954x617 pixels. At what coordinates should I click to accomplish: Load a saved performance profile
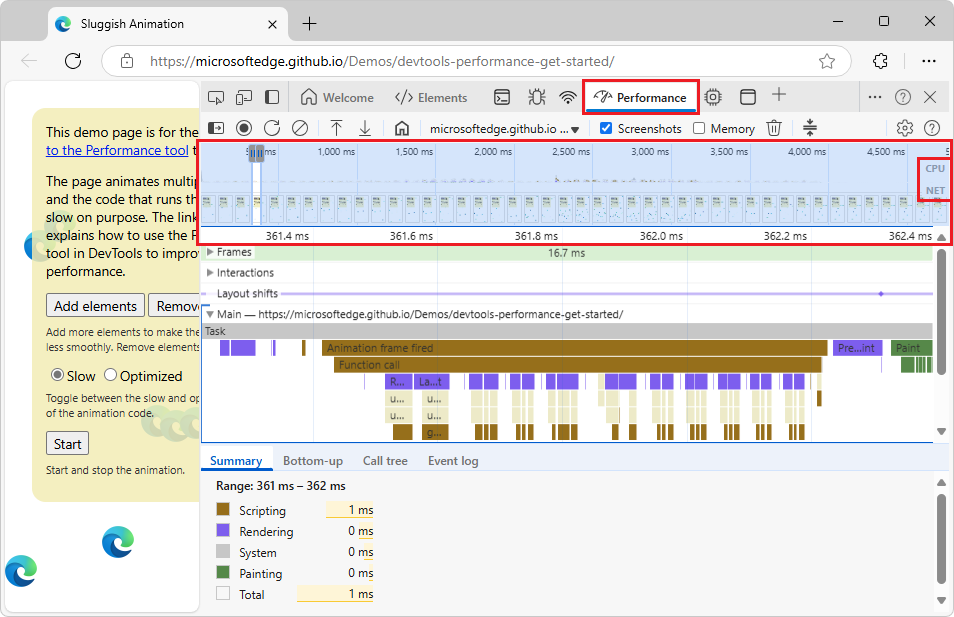337,128
